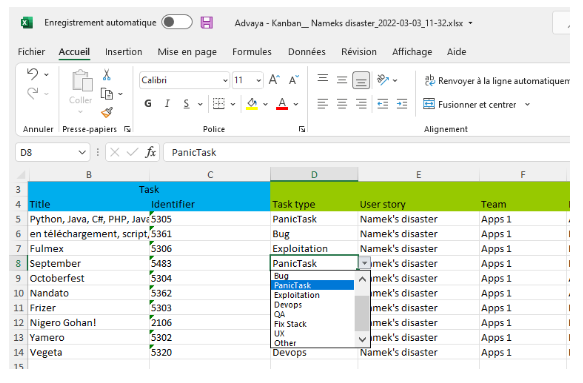Open the Fichier menu
Image resolution: width=583 pixels, height=383 pixels.
click(31, 52)
